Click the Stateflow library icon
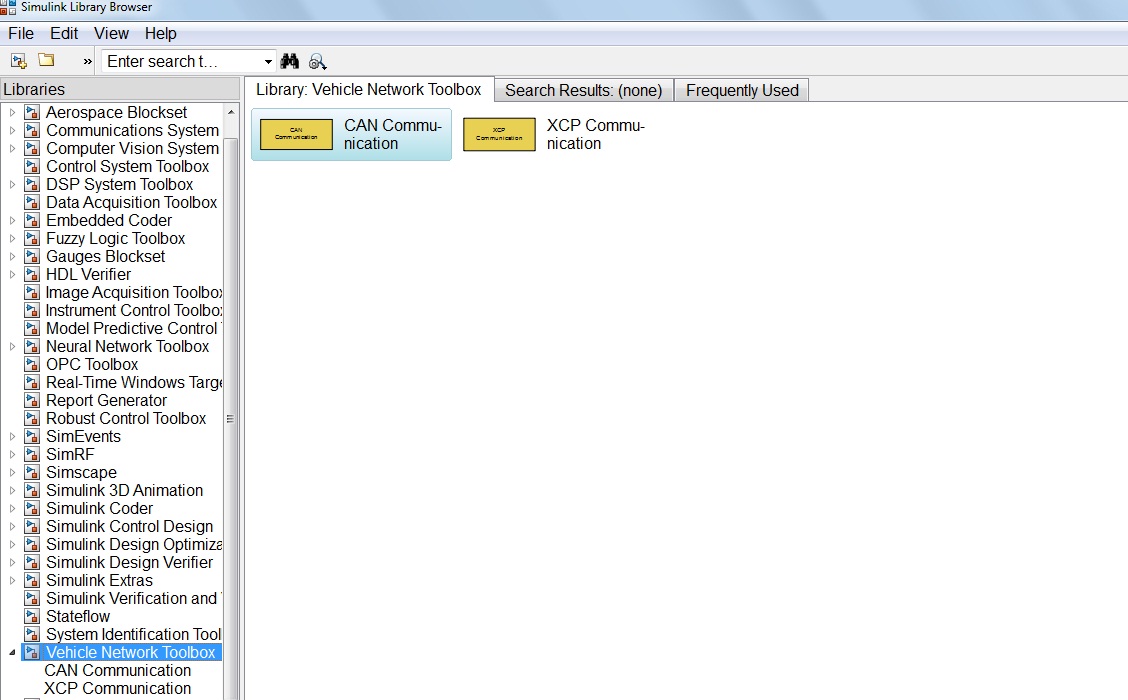The image size is (1128, 700). pyautogui.click(x=32, y=617)
